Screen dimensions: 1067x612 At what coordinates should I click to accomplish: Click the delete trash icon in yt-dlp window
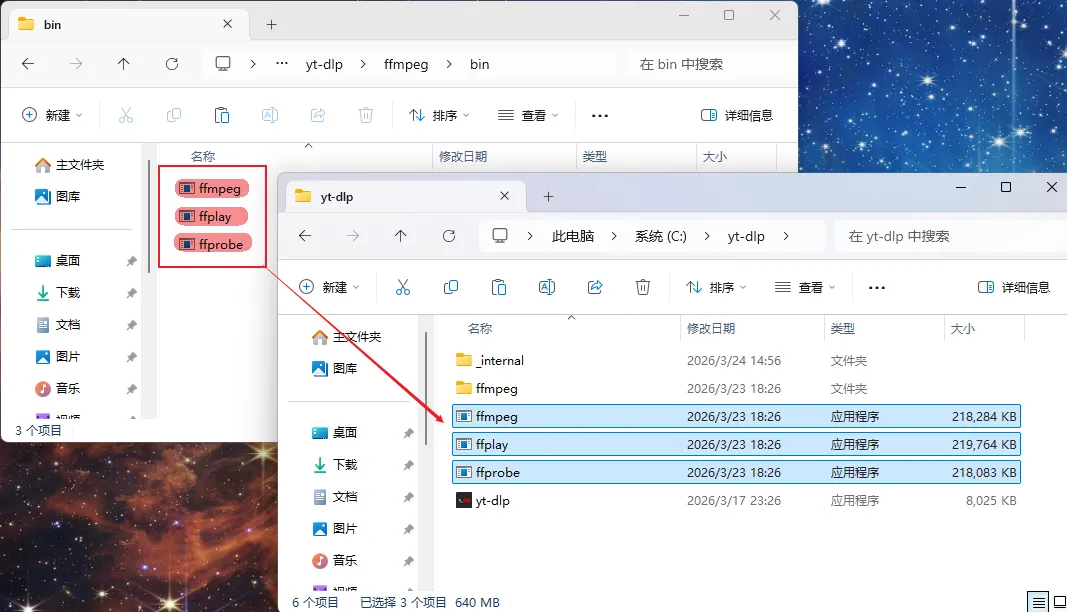pos(642,287)
